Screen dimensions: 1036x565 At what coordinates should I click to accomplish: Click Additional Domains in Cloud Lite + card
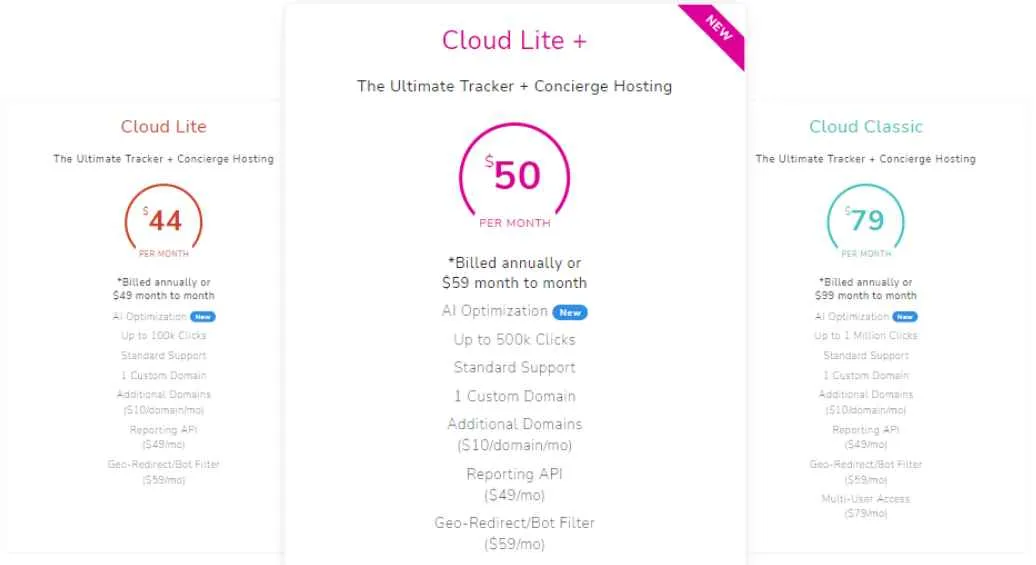(515, 424)
